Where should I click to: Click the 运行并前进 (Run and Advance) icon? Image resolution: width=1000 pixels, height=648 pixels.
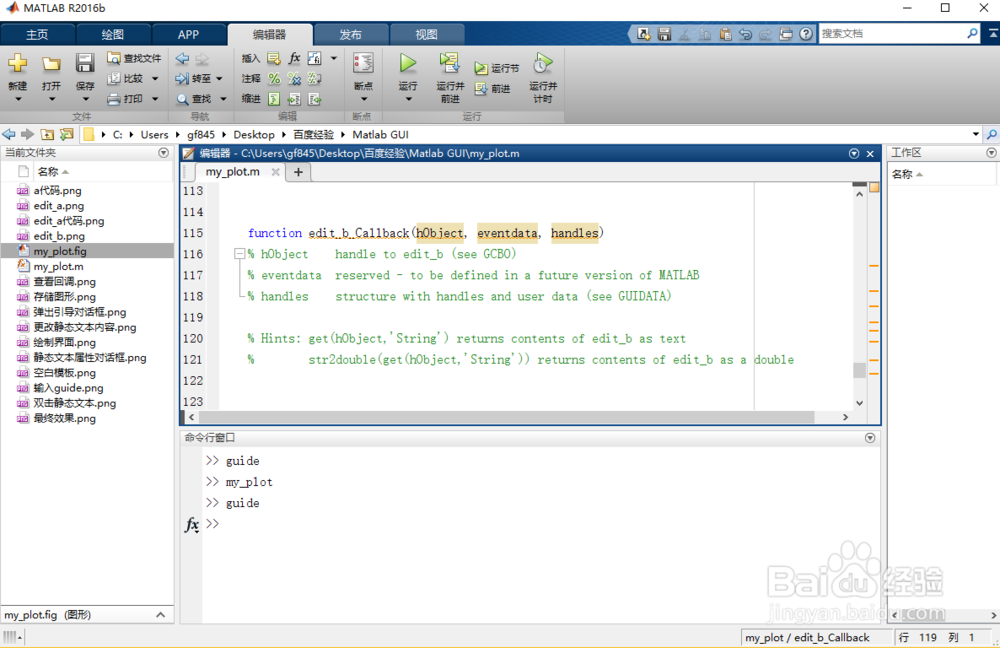(450, 63)
